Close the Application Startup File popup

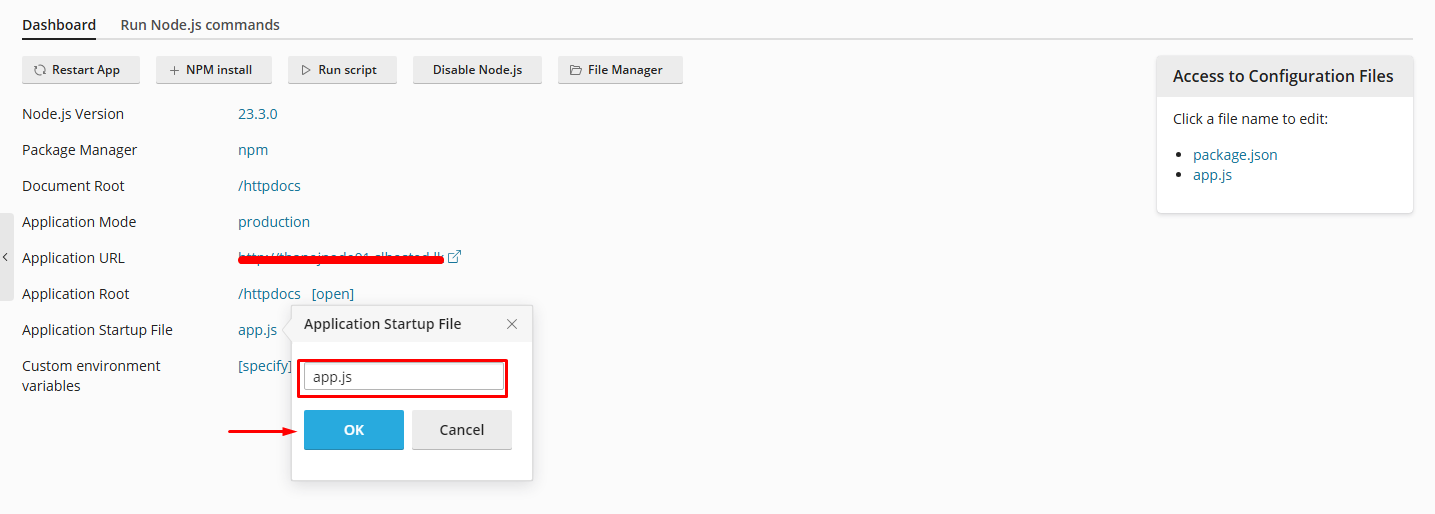pos(512,324)
